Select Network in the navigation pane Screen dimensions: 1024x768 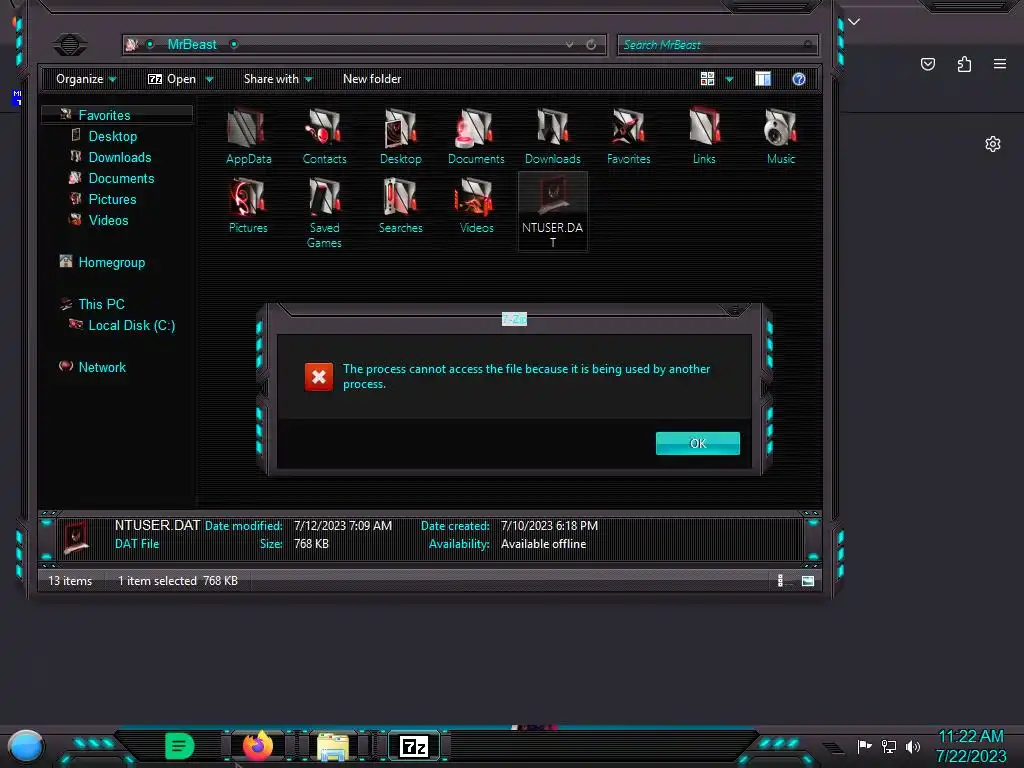point(102,367)
